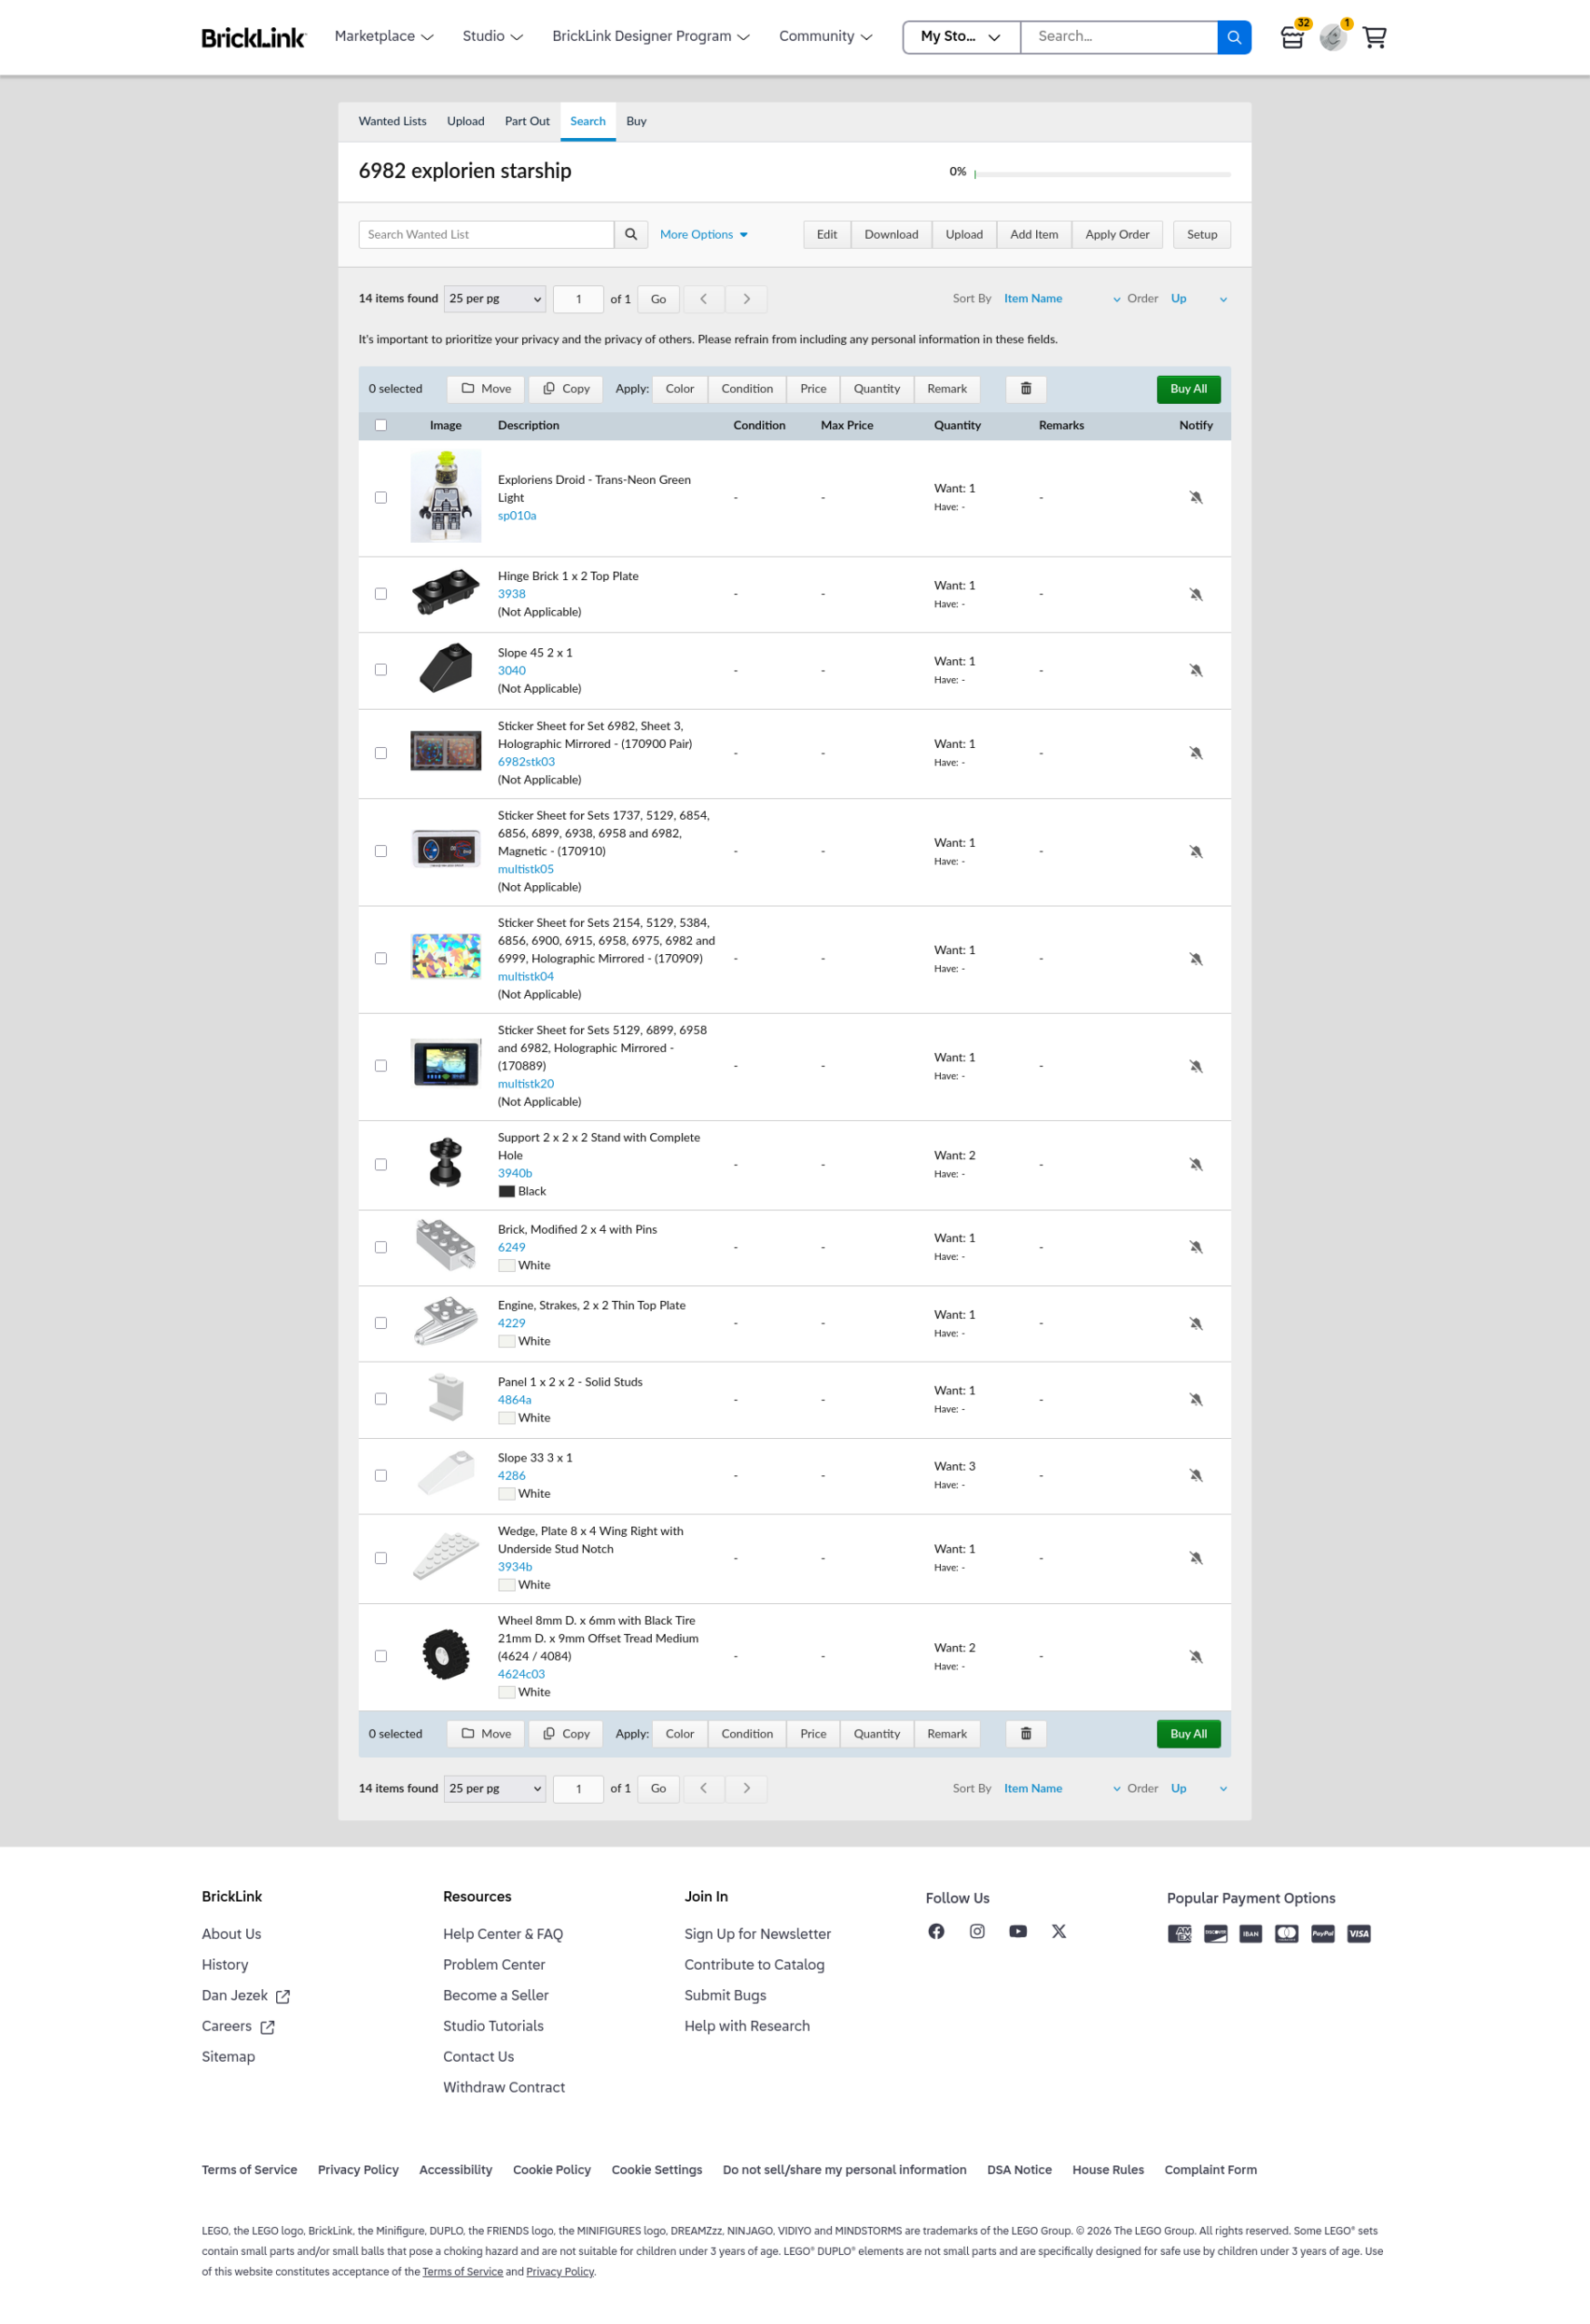Click the White color swatch for part 6249

(507, 1265)
